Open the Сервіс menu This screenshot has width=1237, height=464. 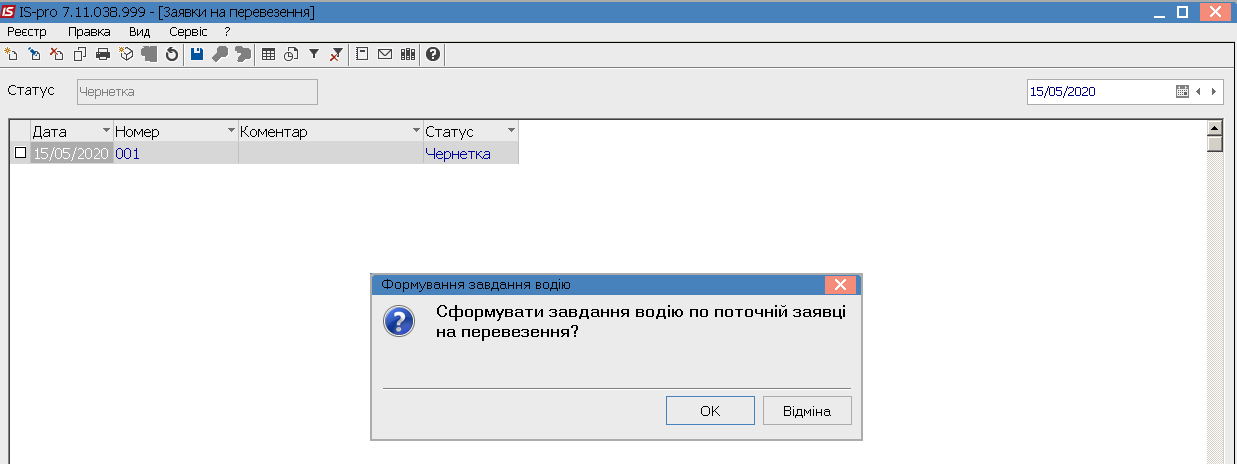(188, 32)
